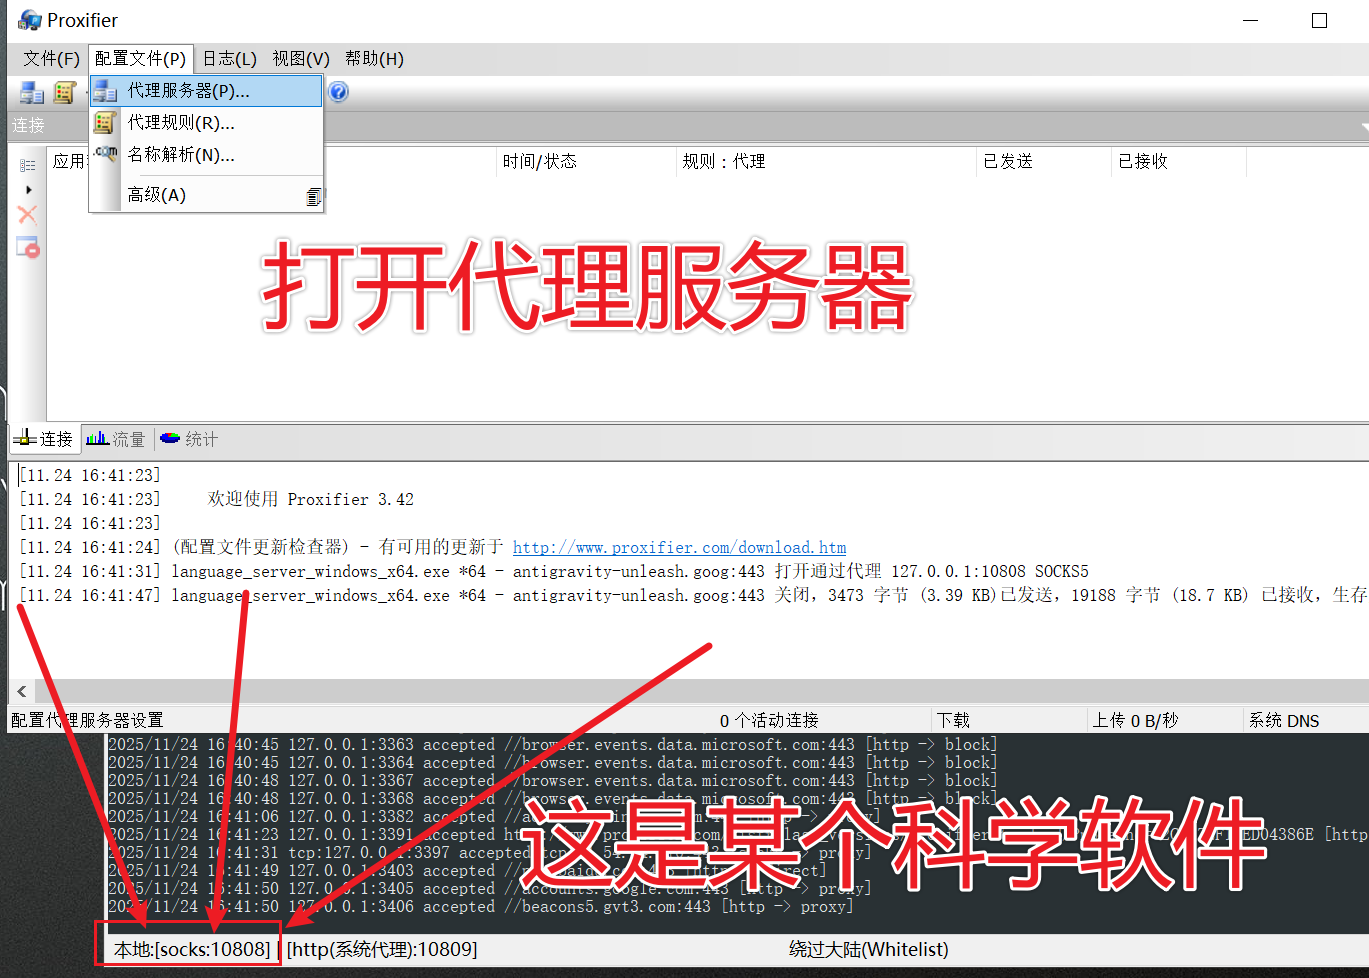Switch to the 连接 tab
Image resolution: width=1369 pixels, height=978 pixels.
tap(44, 438)
